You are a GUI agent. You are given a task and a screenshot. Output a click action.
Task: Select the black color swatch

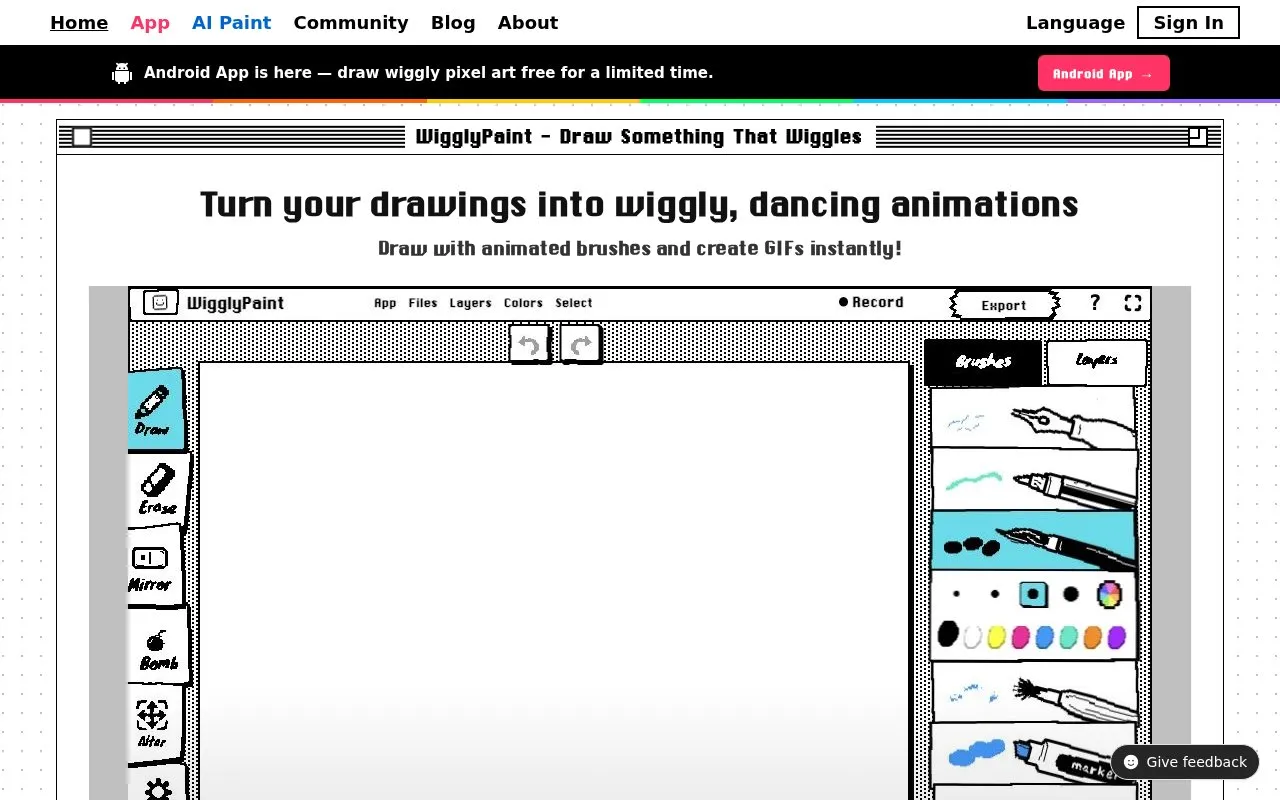(948, 634)
